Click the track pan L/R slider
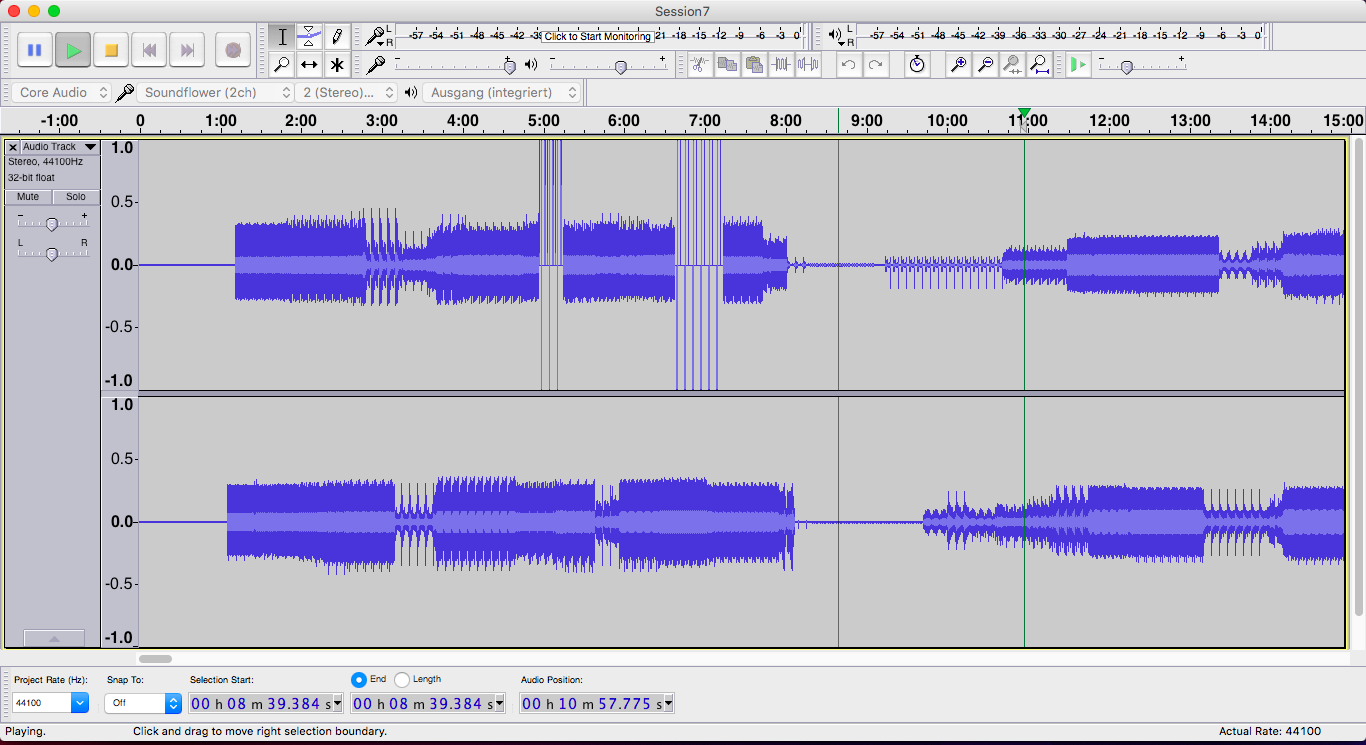The height and width of the screenshot is (745, 1366). pyautogui.click(x=52, y=255)
